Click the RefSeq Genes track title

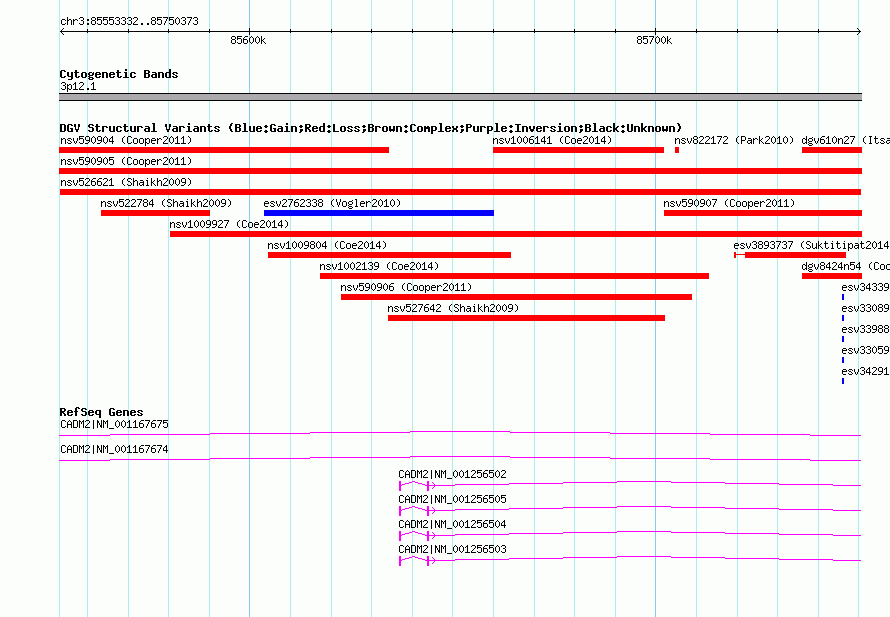[101, 412]
